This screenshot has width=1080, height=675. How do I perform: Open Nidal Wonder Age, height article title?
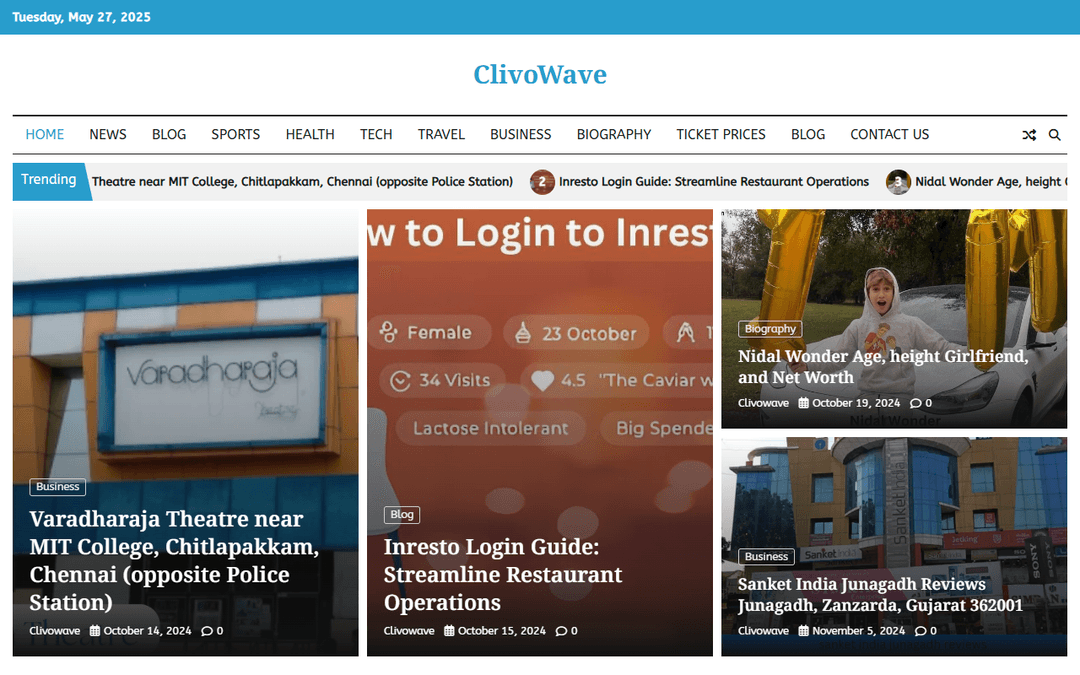[883, 366]
